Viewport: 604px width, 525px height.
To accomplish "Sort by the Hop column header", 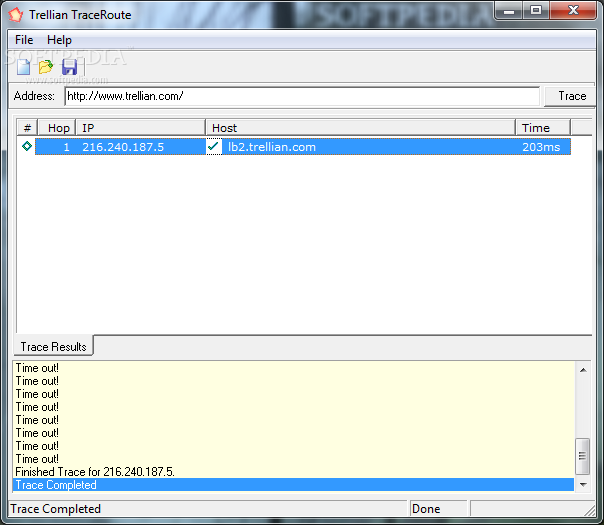I will click(x=57, y=127).
